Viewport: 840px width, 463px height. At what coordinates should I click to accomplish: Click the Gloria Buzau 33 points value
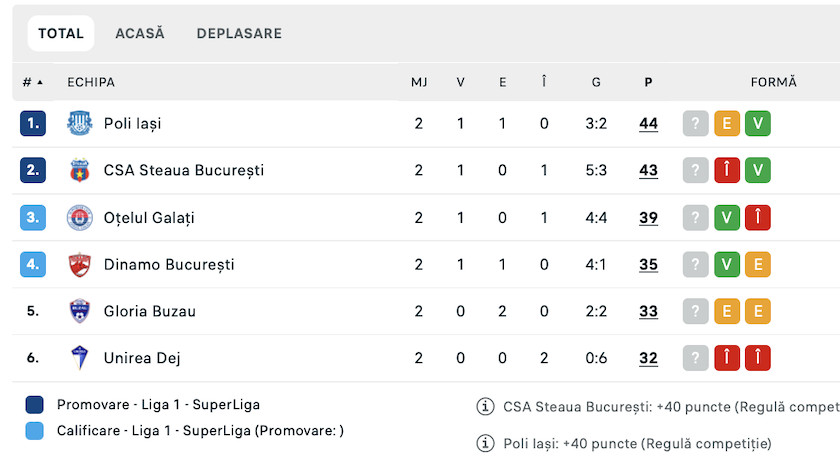[x=648, y=312]
